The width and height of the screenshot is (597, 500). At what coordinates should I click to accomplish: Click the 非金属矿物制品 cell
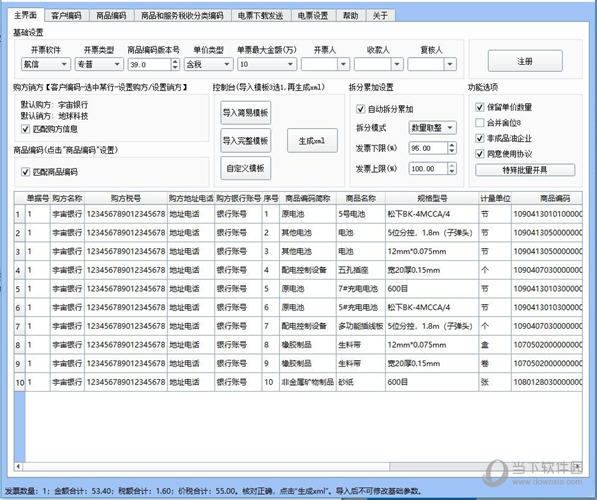click(308, 382)
